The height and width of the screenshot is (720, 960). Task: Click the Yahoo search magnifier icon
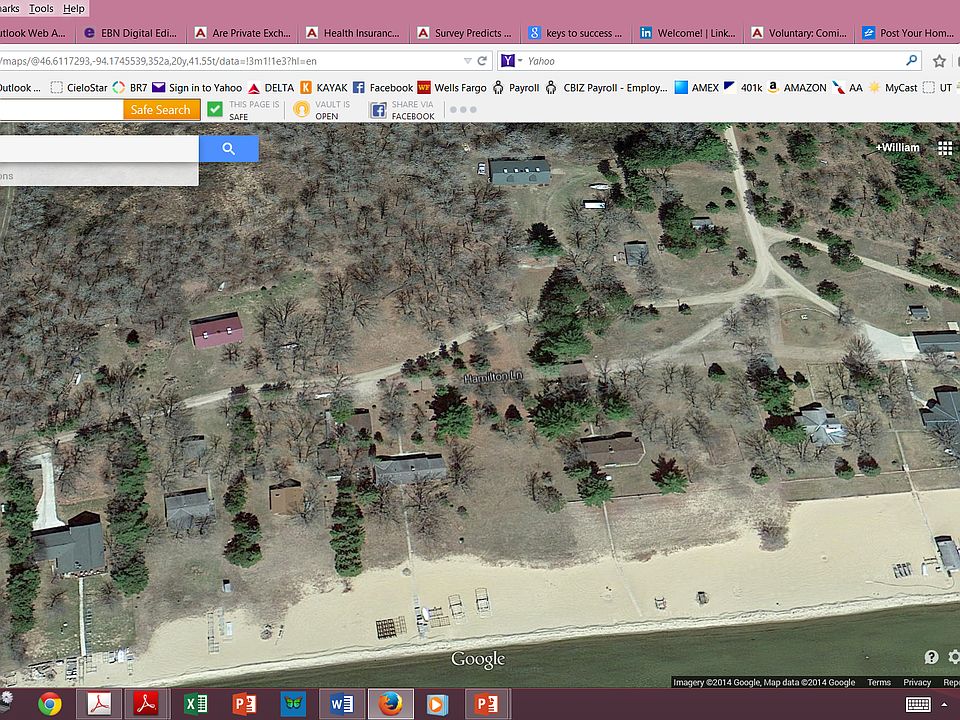[x=912, y=61]
